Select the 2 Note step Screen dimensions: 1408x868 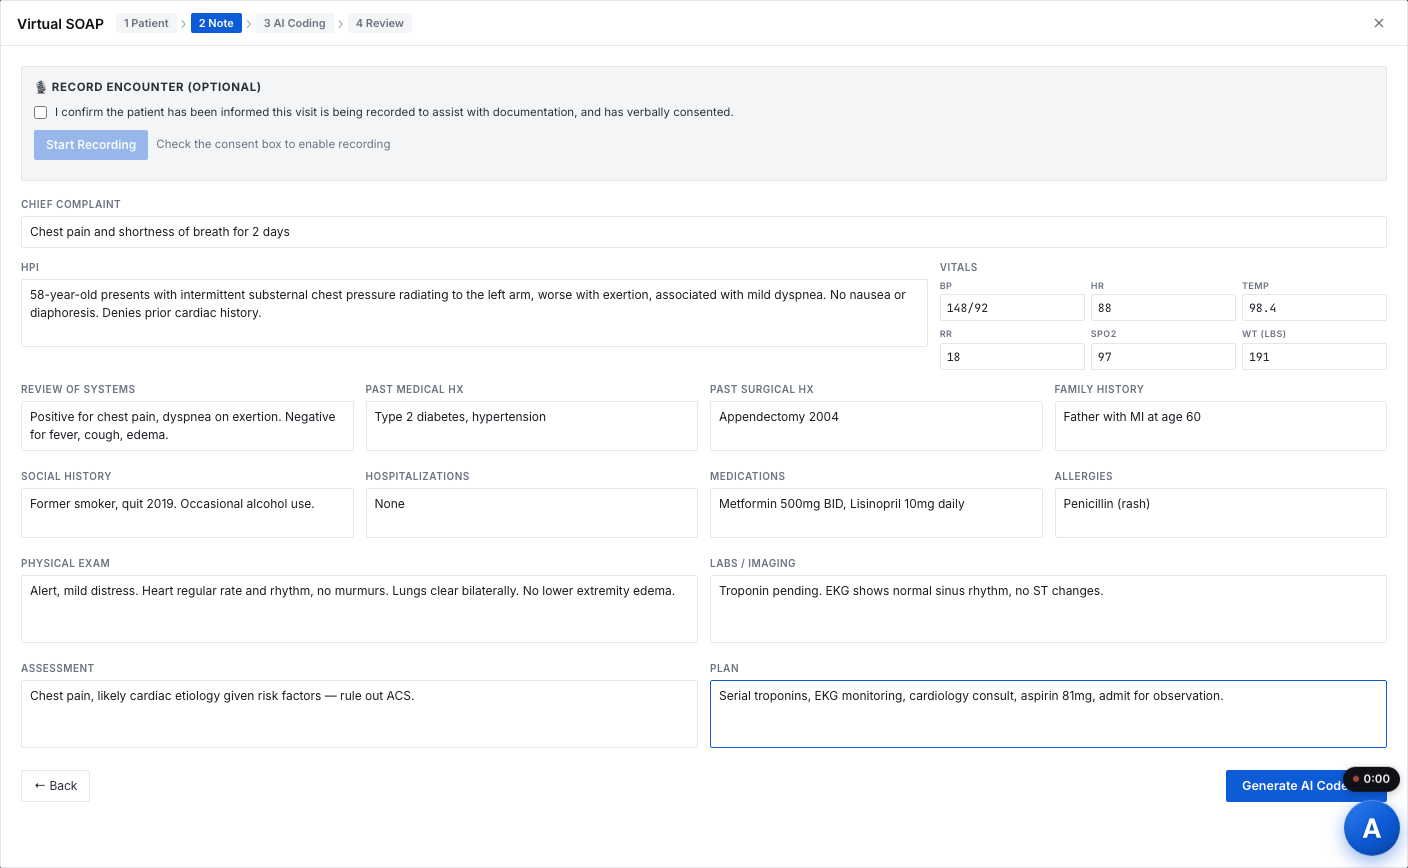(216, 23)
